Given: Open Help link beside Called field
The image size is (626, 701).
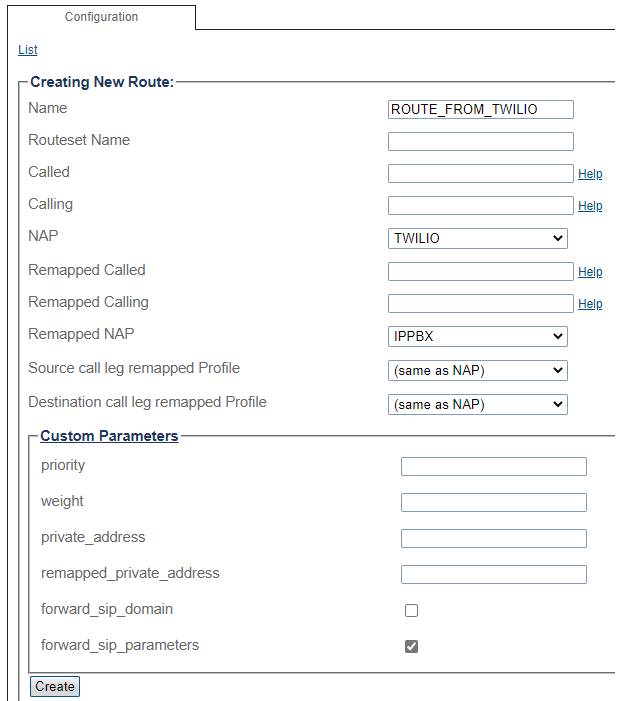Looking at the screenshot, I should [x=590, y=174].
